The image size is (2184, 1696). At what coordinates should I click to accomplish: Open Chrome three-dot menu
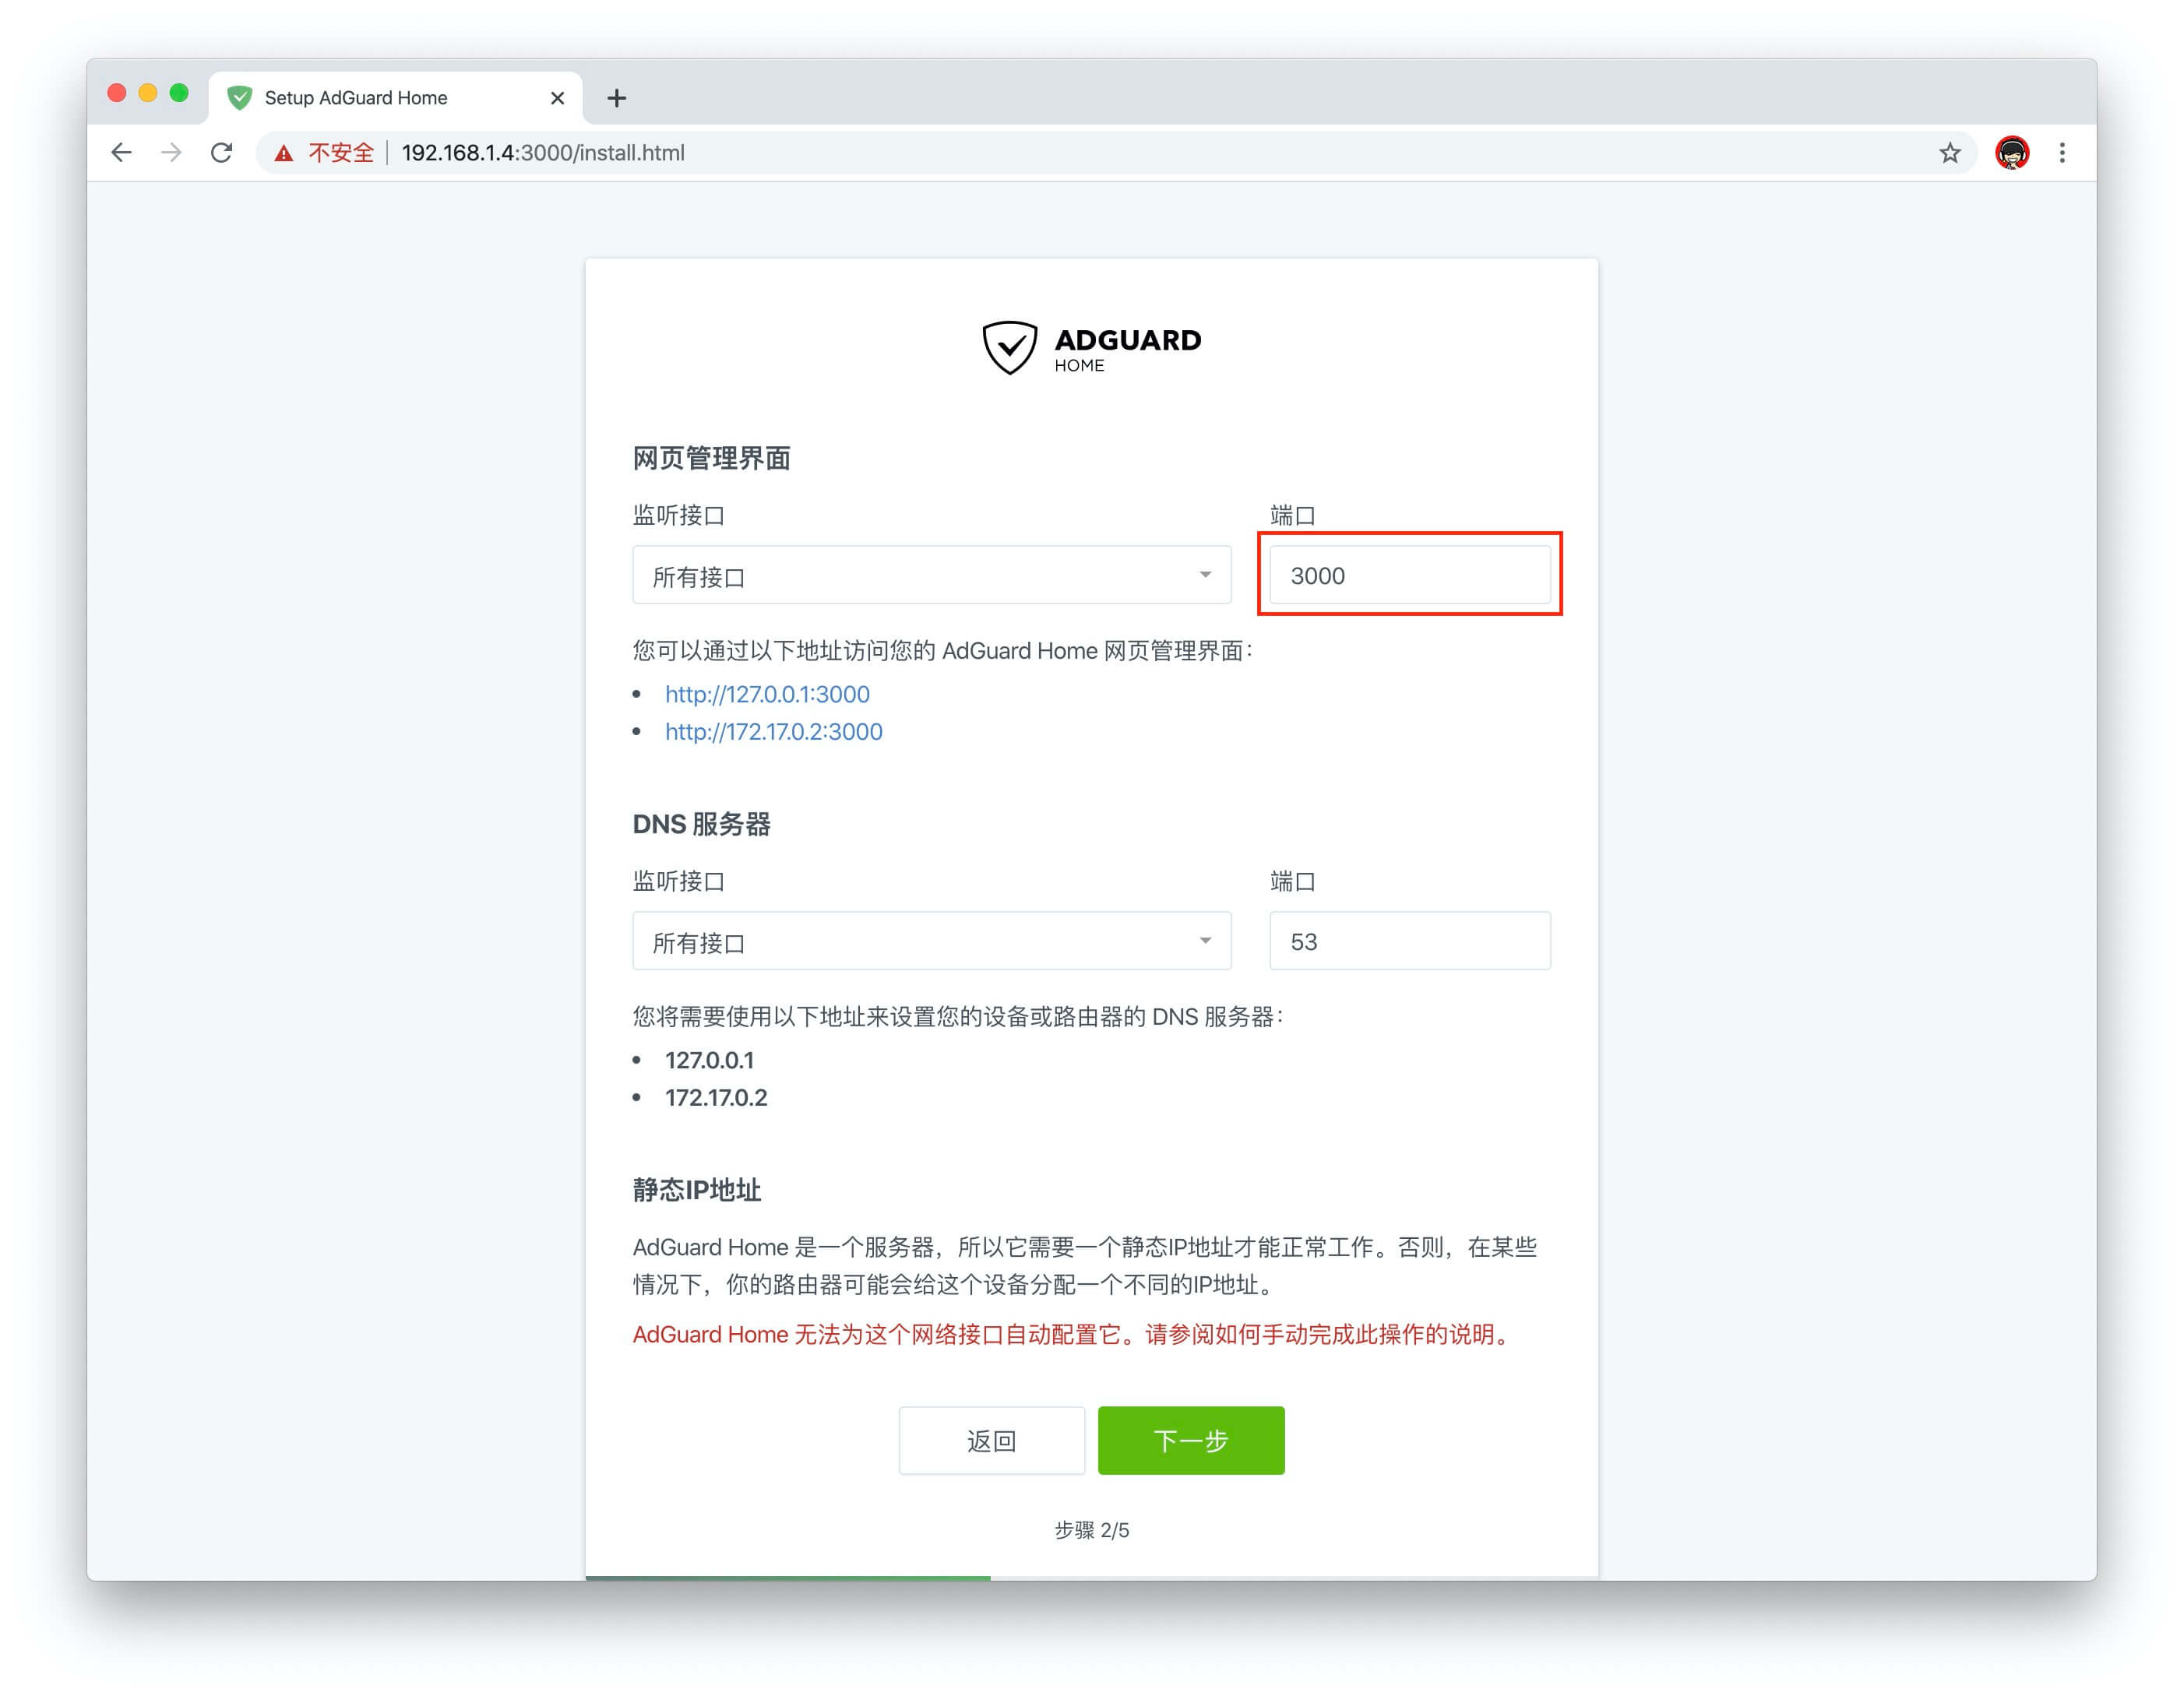tap(2062, 153)
